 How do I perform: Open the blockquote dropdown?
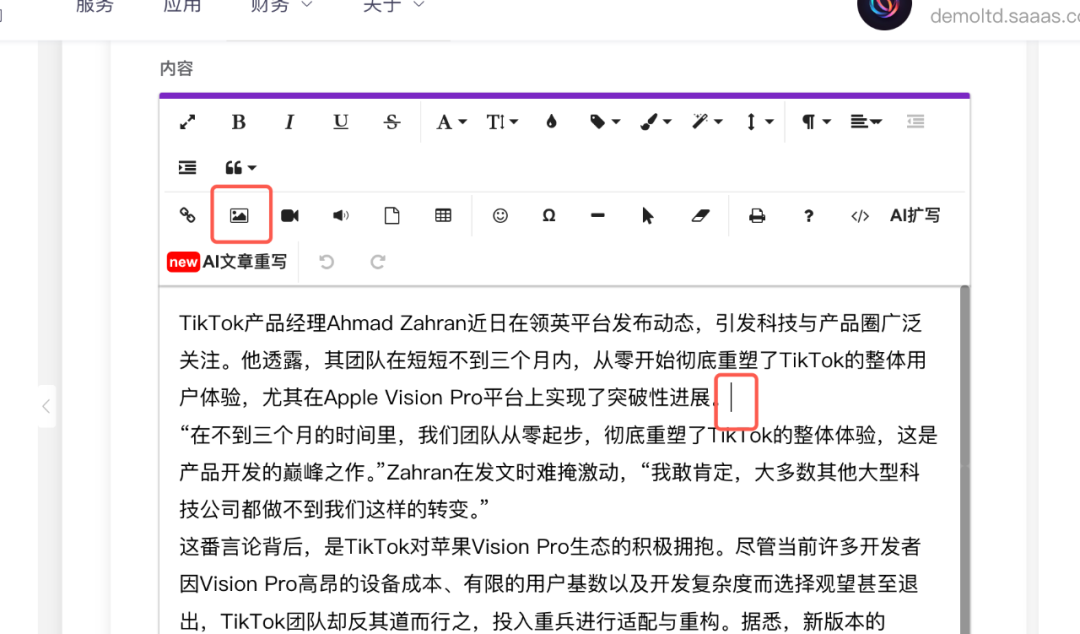(240, 167)
